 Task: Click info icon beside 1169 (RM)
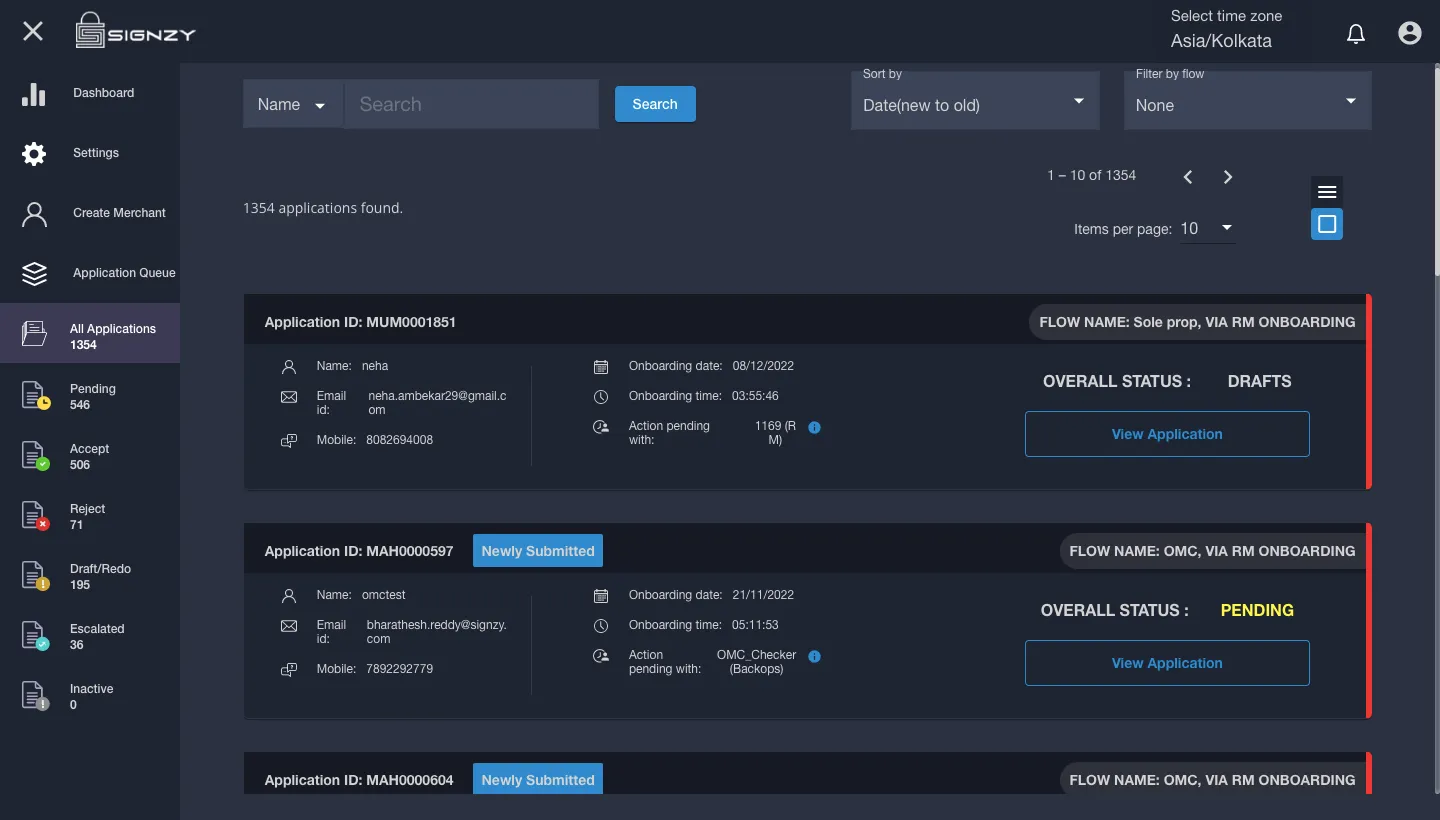point(814,427)
